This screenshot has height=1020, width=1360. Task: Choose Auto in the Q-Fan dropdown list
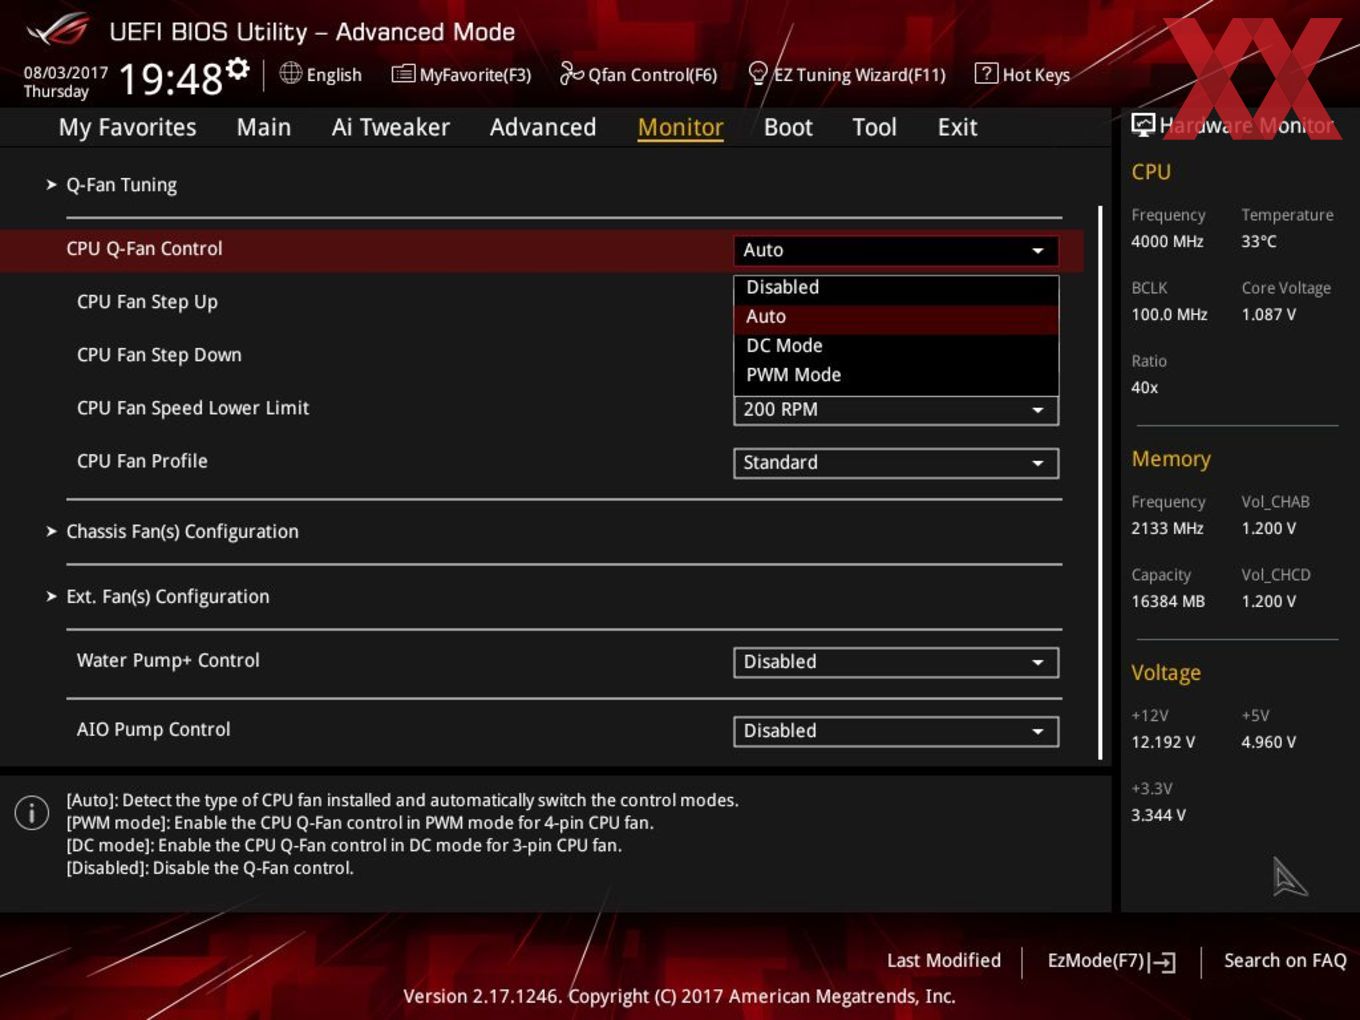click(x=896, y=316)
